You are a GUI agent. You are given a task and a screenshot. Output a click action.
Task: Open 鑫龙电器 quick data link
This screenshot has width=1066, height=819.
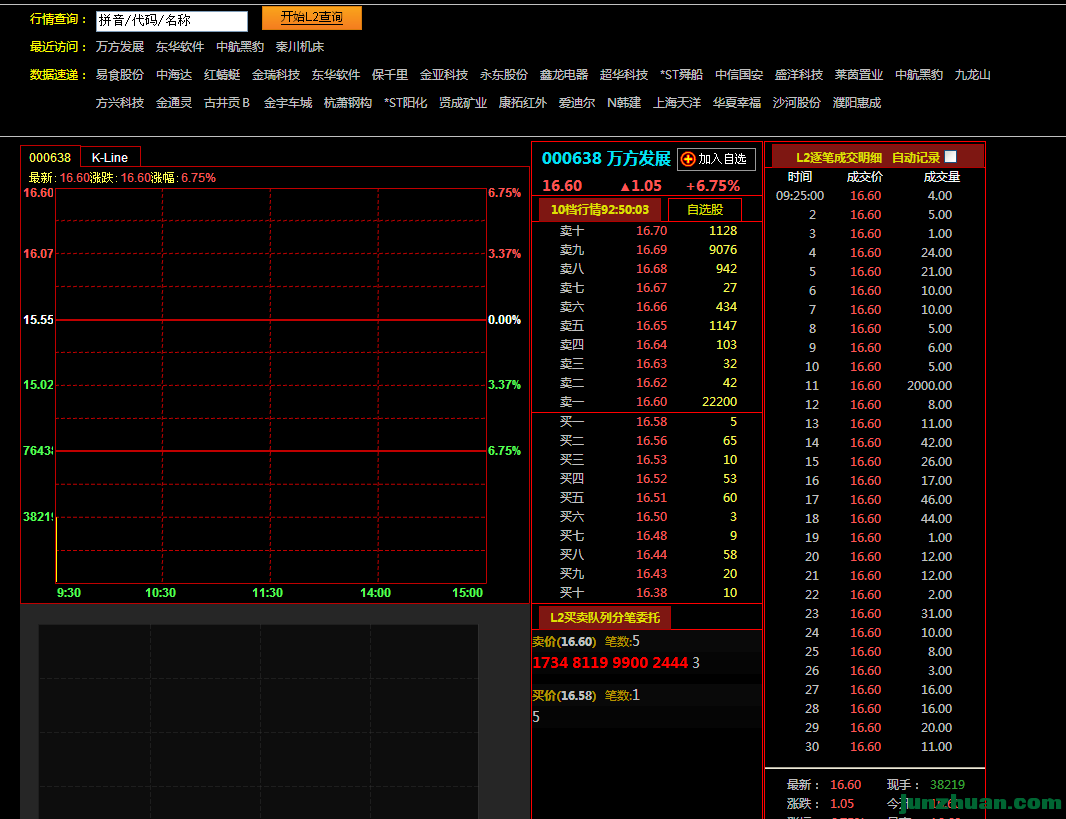[x=564, y=75]
